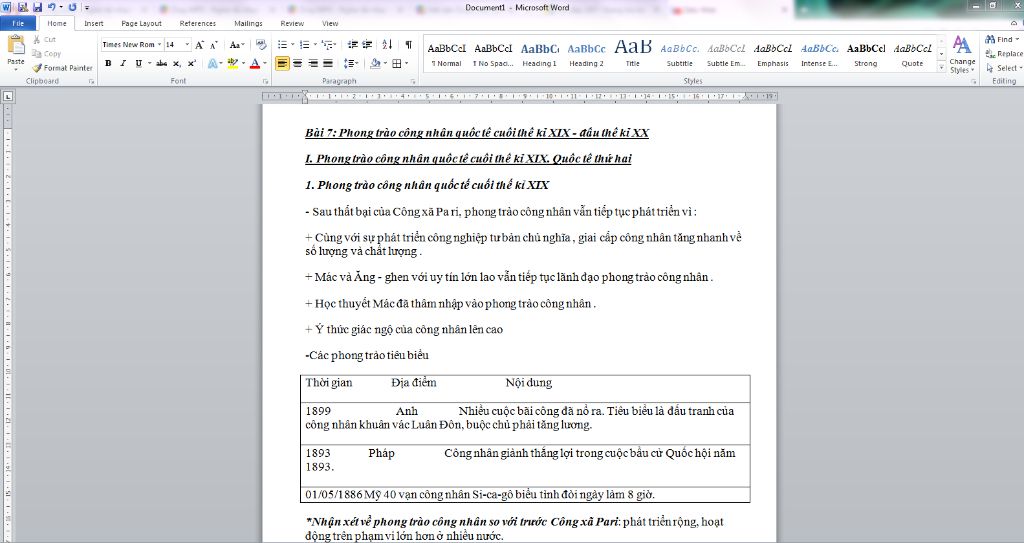Pick the paragraph shading color
This screenshot has height=543, width=1024.
pos(375,63)
